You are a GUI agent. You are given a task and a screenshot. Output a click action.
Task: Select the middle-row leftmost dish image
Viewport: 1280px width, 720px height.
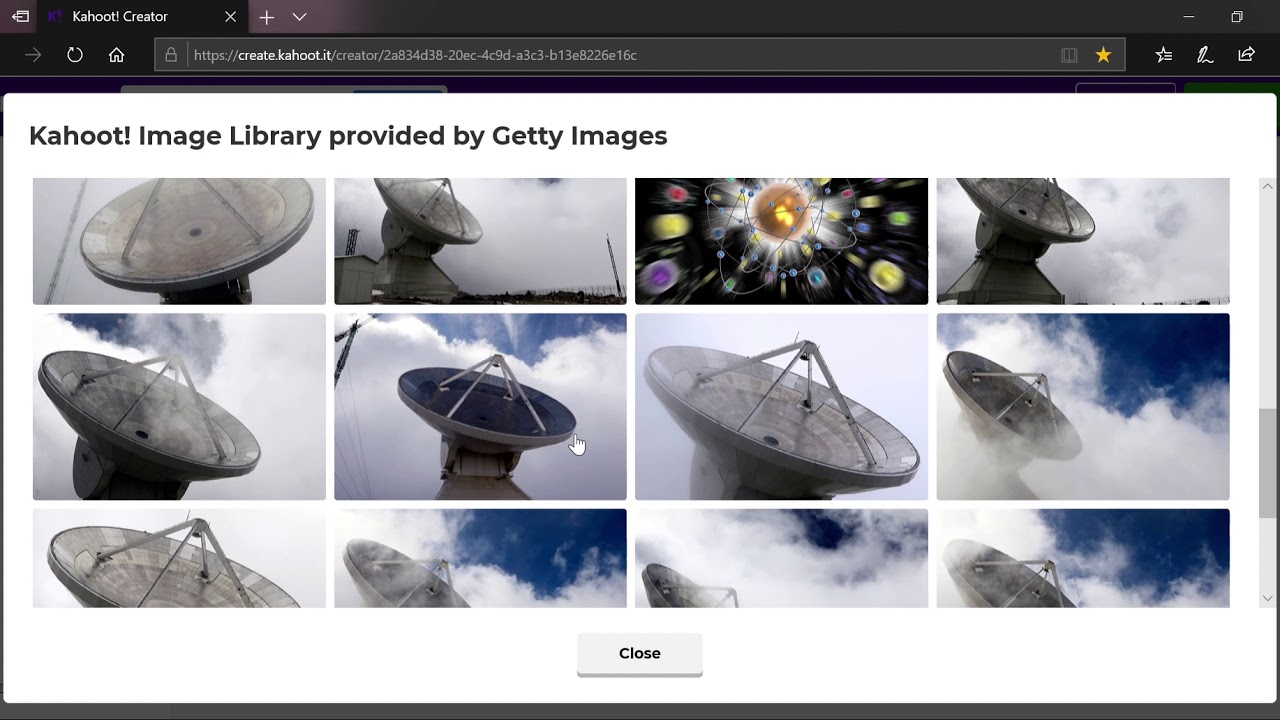[179, 406]
